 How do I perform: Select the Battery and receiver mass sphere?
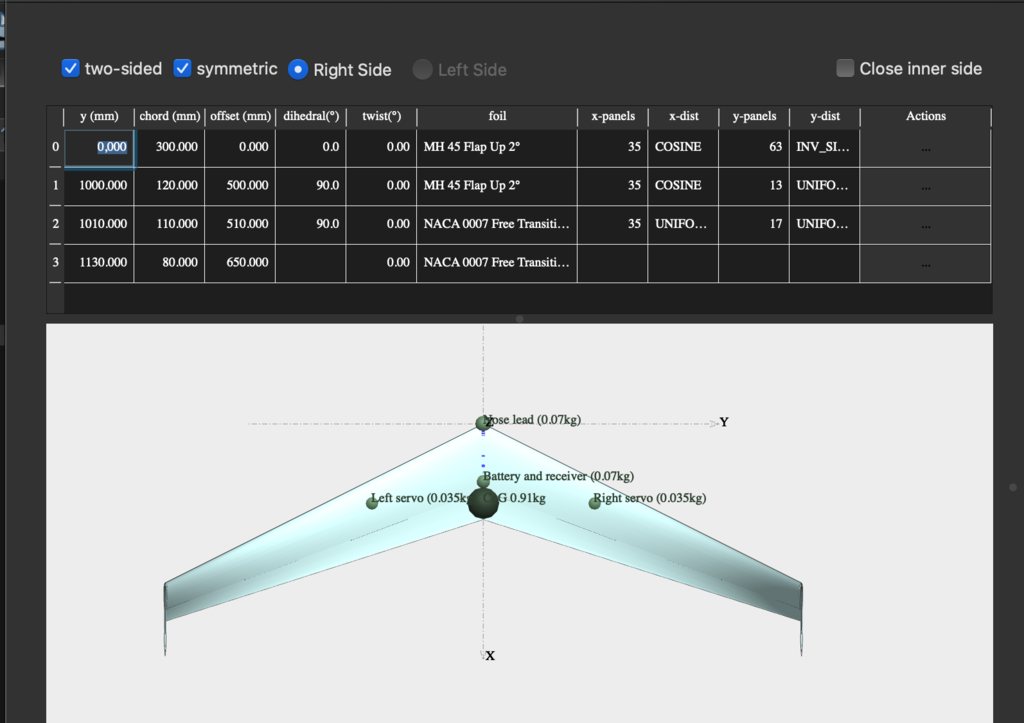[484, 481]
